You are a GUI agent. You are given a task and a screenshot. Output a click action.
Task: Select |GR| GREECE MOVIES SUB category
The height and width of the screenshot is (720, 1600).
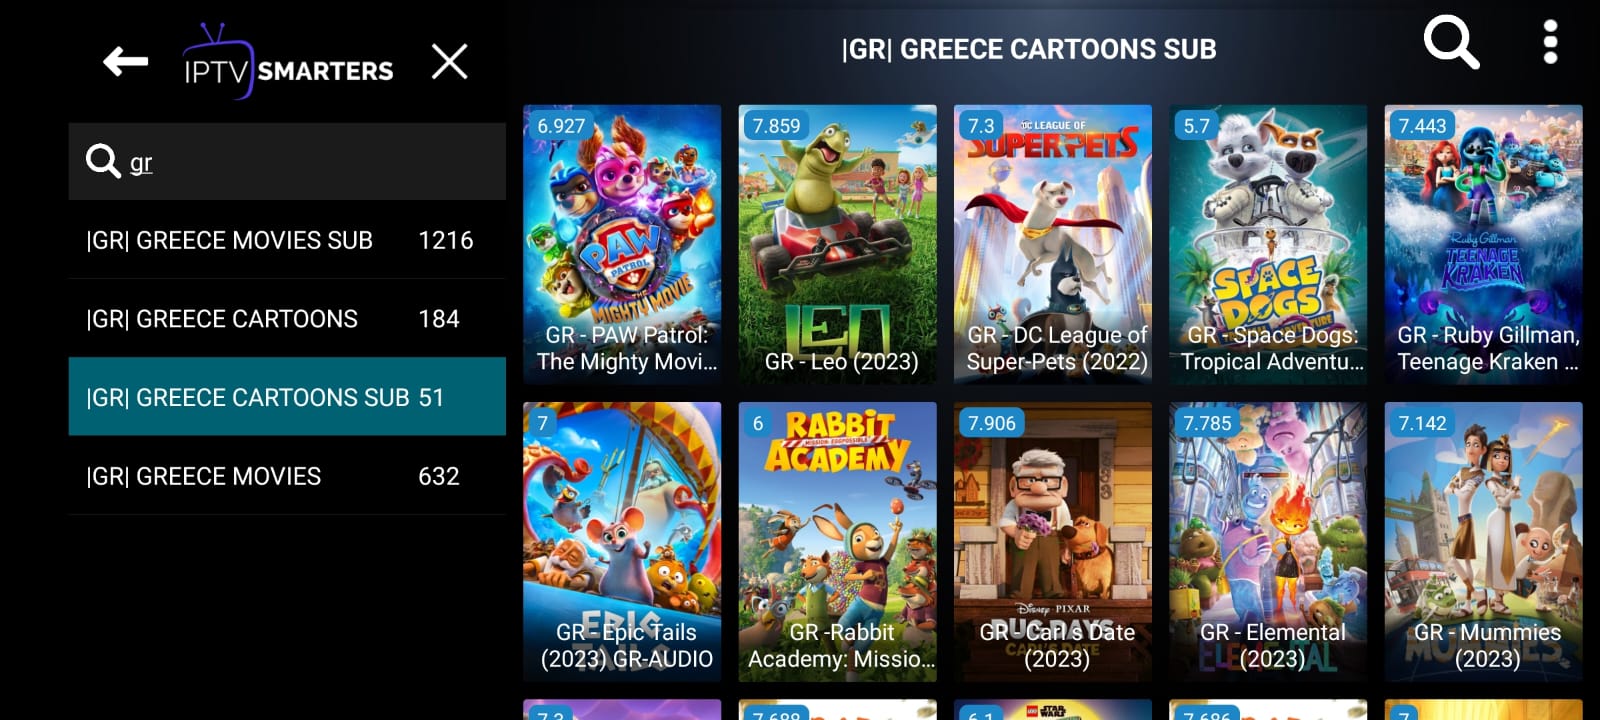287,240
